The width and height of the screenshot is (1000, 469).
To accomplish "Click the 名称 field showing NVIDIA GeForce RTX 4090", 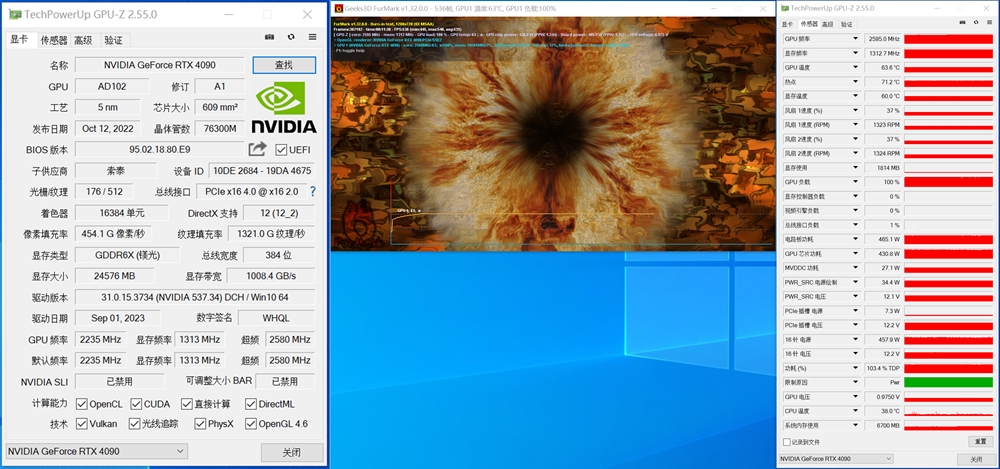I will click(x=159, y=64).
